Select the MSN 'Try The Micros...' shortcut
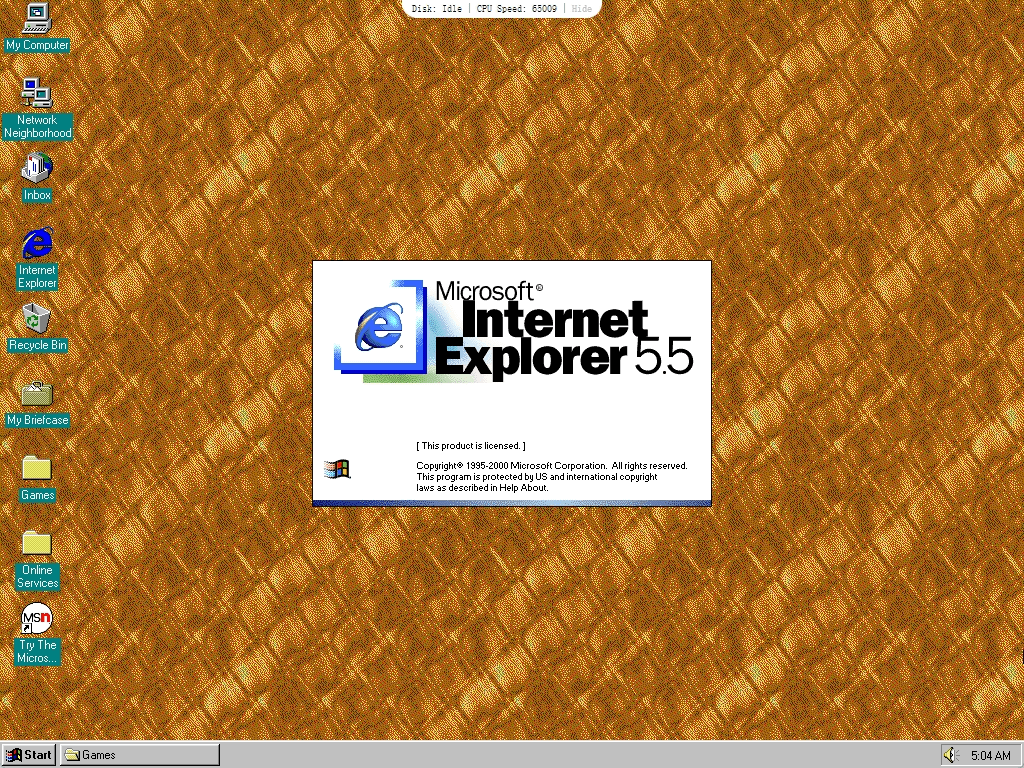1024x768 pixels. [x=37, y=620]
